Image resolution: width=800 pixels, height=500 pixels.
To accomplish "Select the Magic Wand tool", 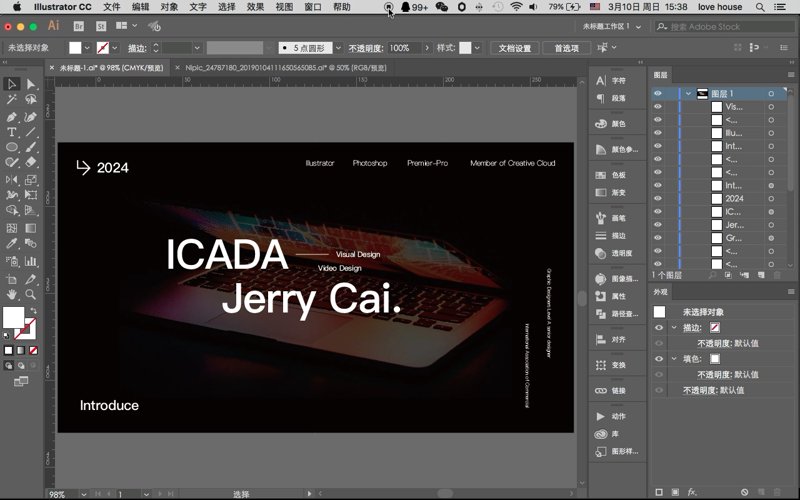I will 12,99.
